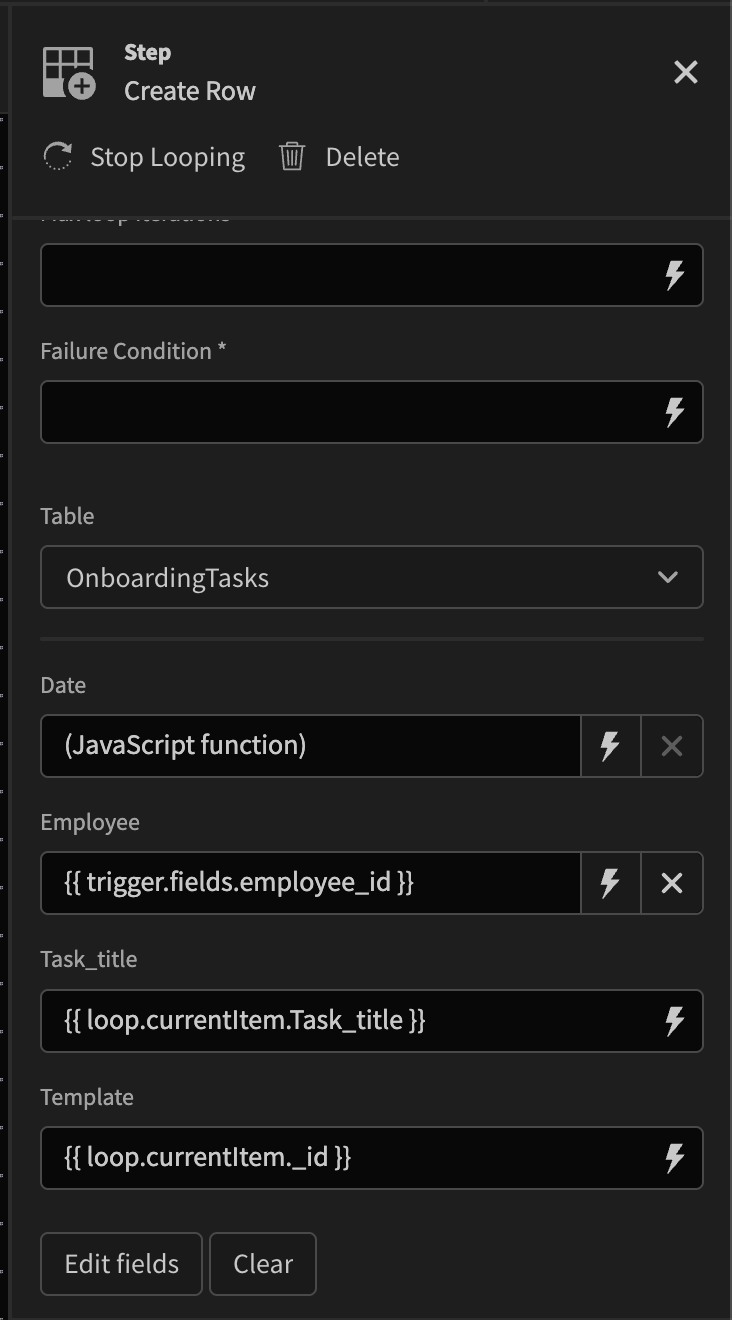Click the Stop Looping circular arrow icon
The image size is (732, 1320).
[x=58, y=157]
